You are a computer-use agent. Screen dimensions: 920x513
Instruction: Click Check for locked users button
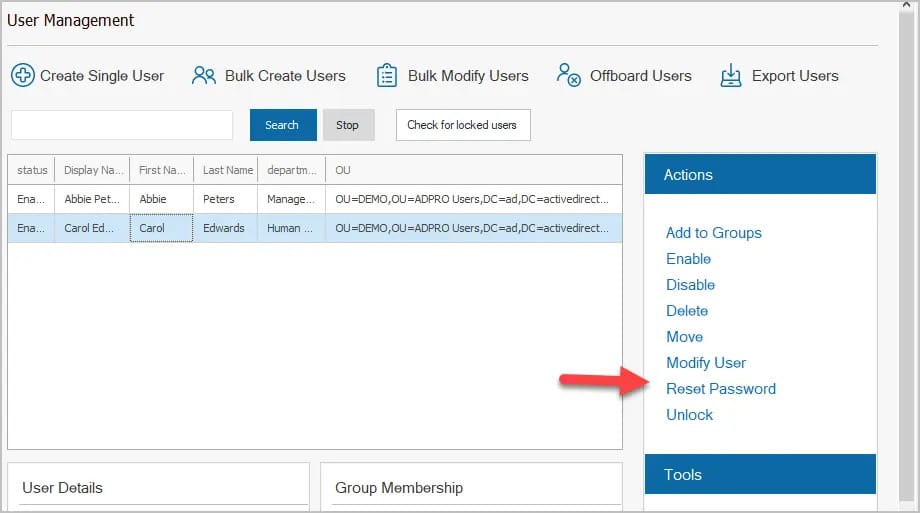[463, 124]
